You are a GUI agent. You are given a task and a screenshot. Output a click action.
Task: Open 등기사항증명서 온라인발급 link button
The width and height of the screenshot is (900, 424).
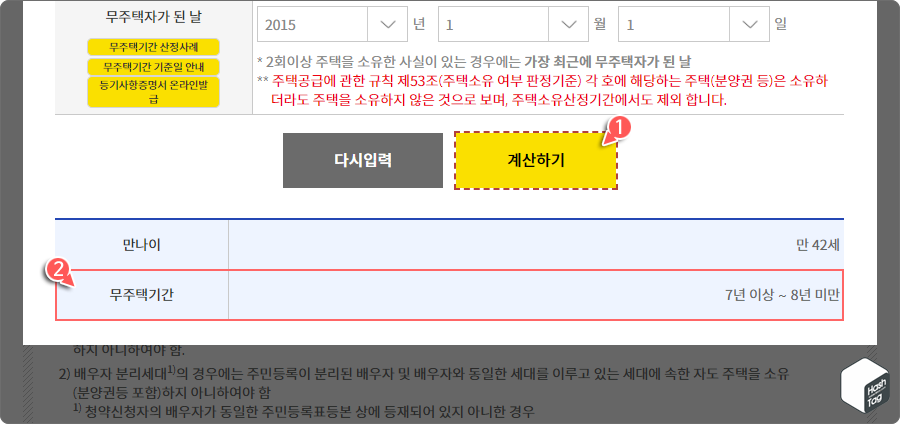click(153, 92)
